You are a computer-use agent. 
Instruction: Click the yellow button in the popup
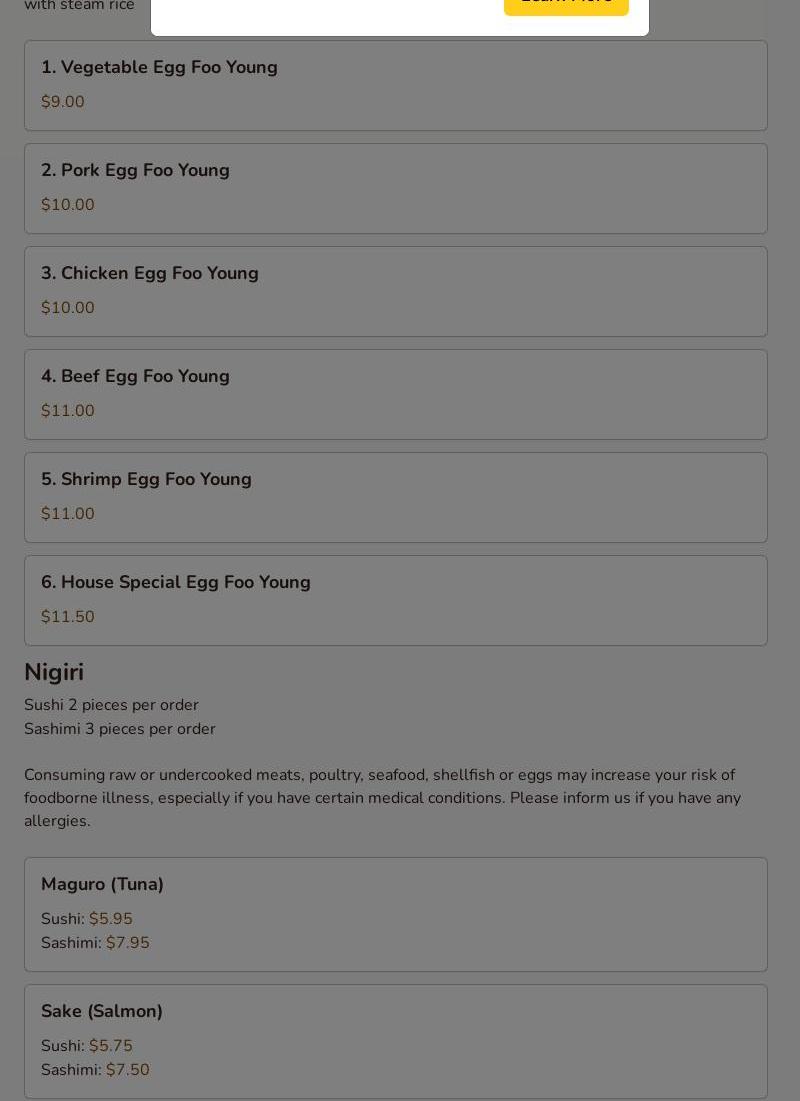[x=566, y=5]
